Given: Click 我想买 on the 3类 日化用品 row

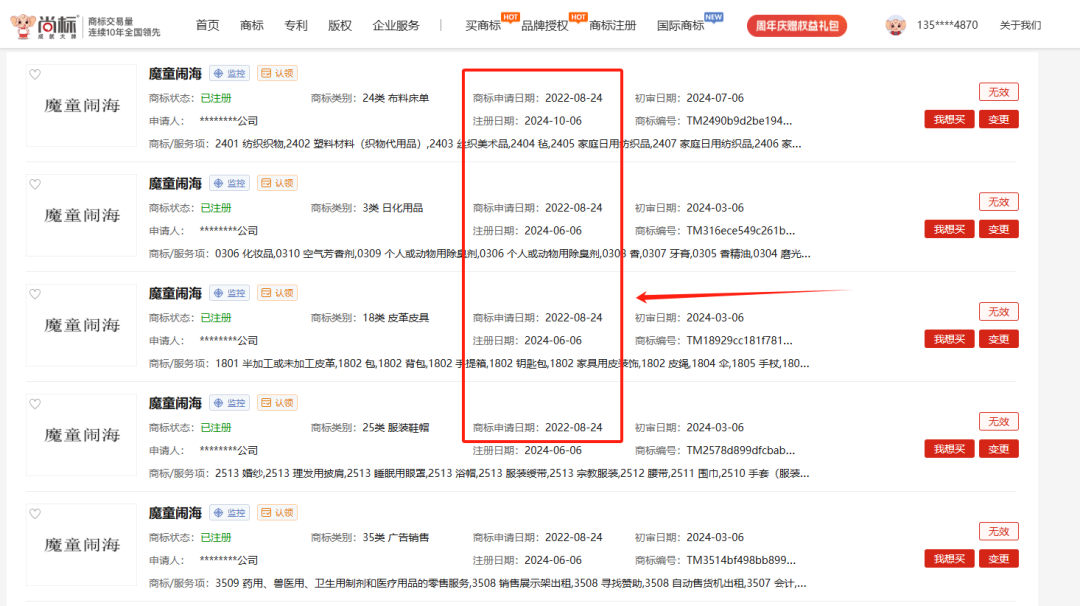Looking at the screenshot, I should pyautogui.click(x=948, y=228).
